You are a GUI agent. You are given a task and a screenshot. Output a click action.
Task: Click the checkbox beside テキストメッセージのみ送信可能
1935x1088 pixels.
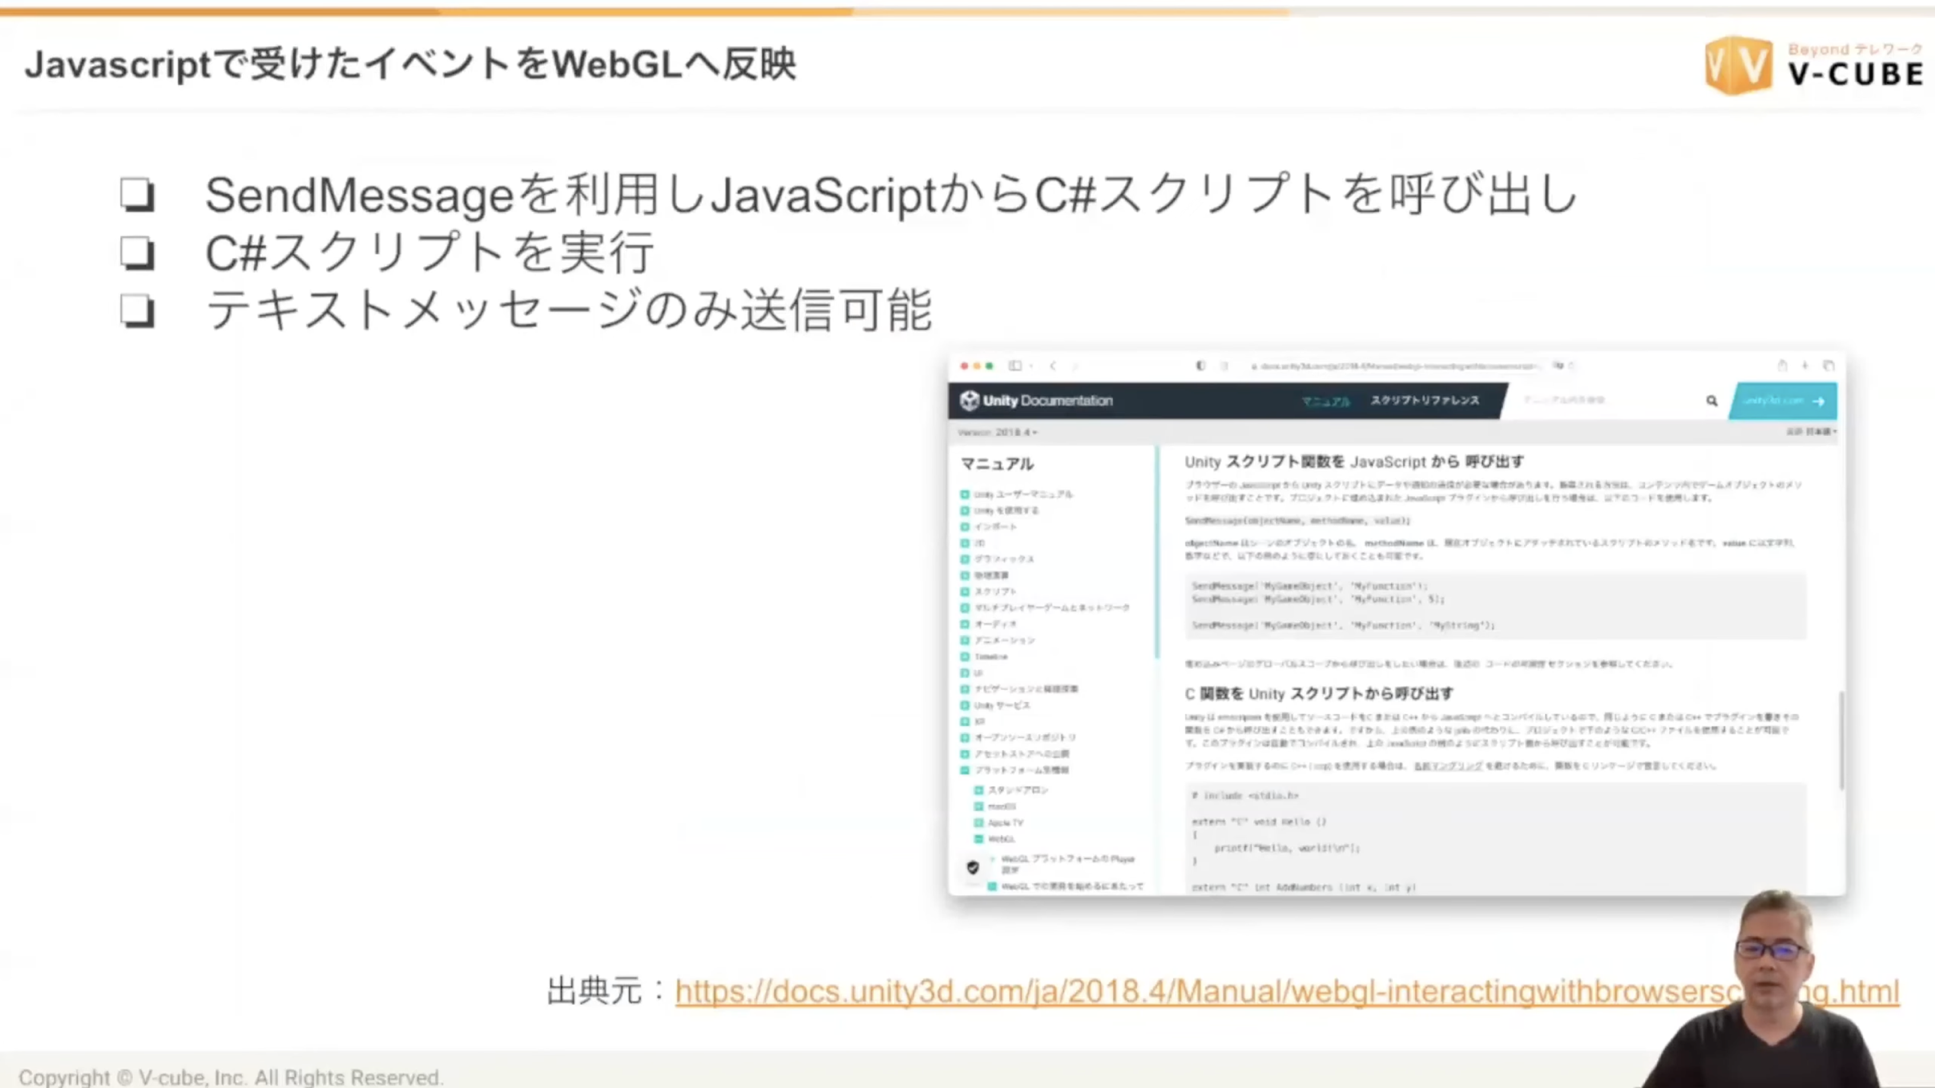click(x=137, y=310)
